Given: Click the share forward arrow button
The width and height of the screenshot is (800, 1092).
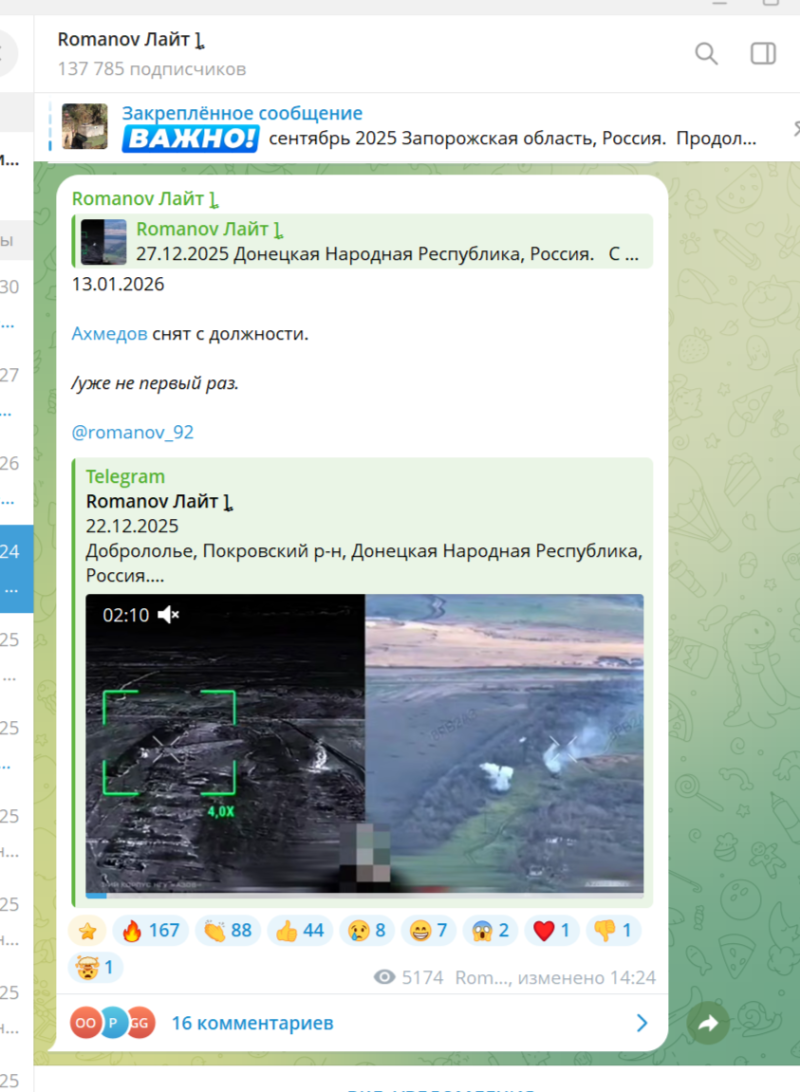Looking at the screenshot, I should (708, 1023).
